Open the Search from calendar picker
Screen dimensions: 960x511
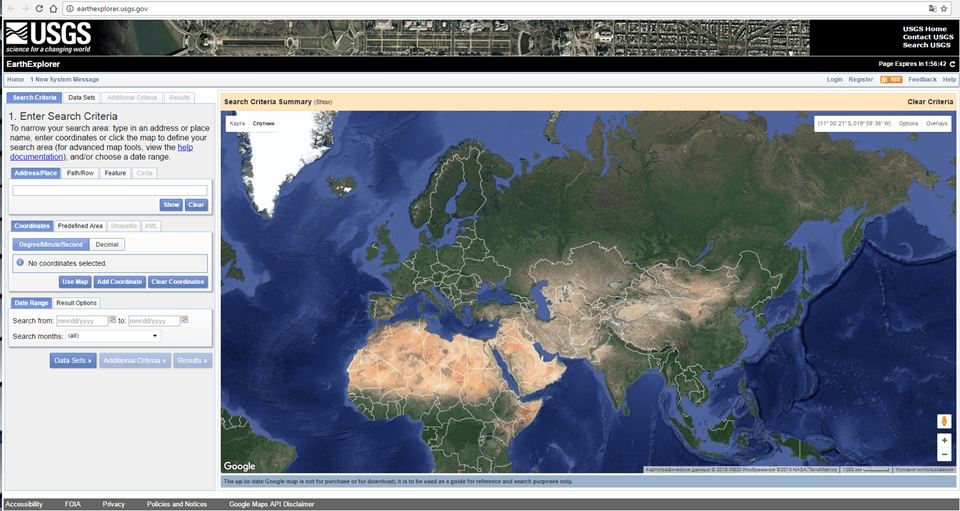(x=112, y=320)
